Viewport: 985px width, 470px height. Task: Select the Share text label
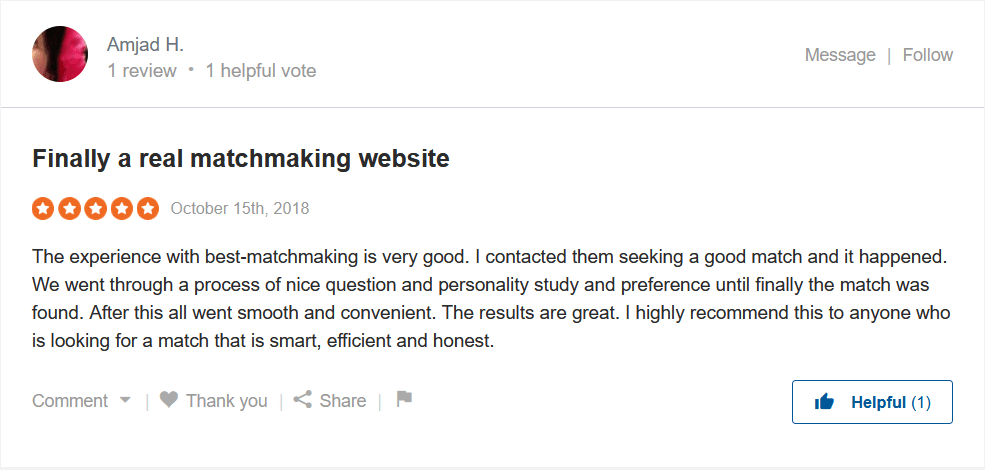click(343, 401)
